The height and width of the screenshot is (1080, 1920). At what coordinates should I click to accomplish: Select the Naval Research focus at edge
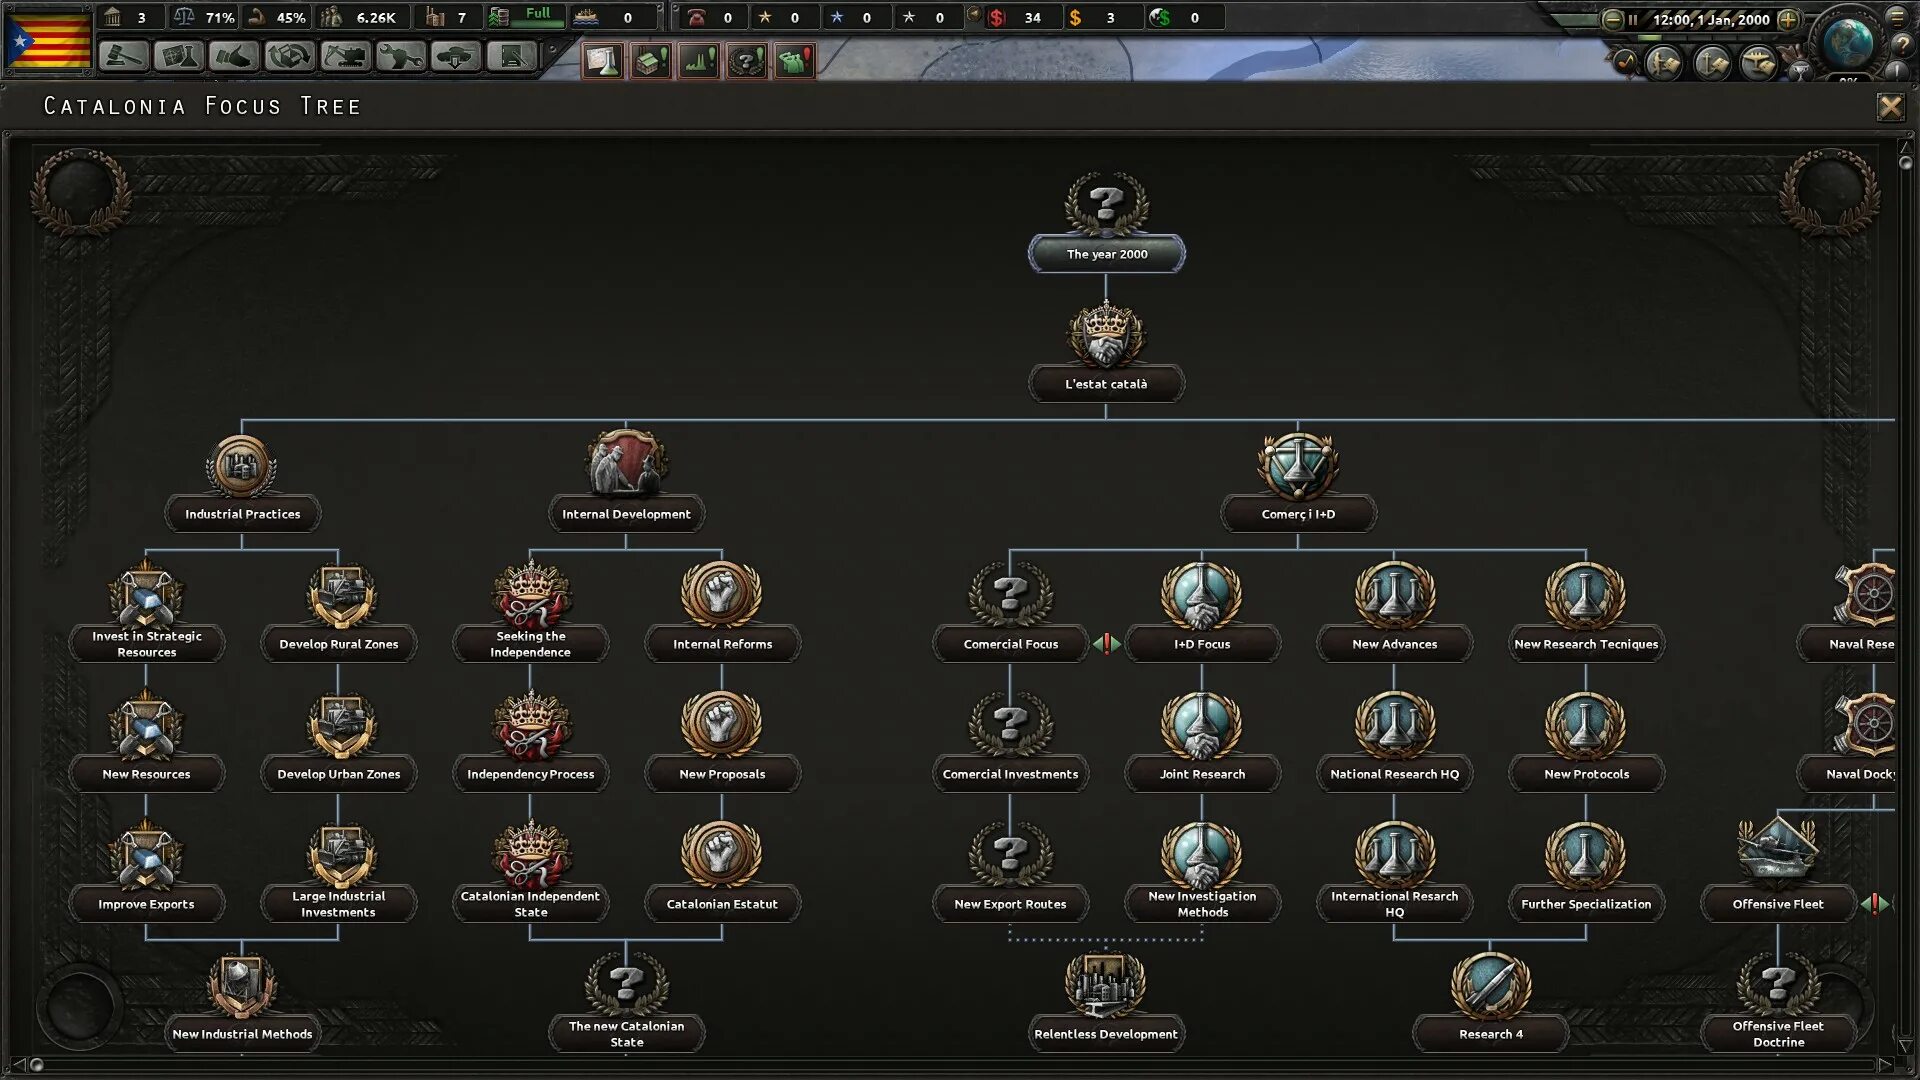pyautogui.click(x=1847, y=613)
